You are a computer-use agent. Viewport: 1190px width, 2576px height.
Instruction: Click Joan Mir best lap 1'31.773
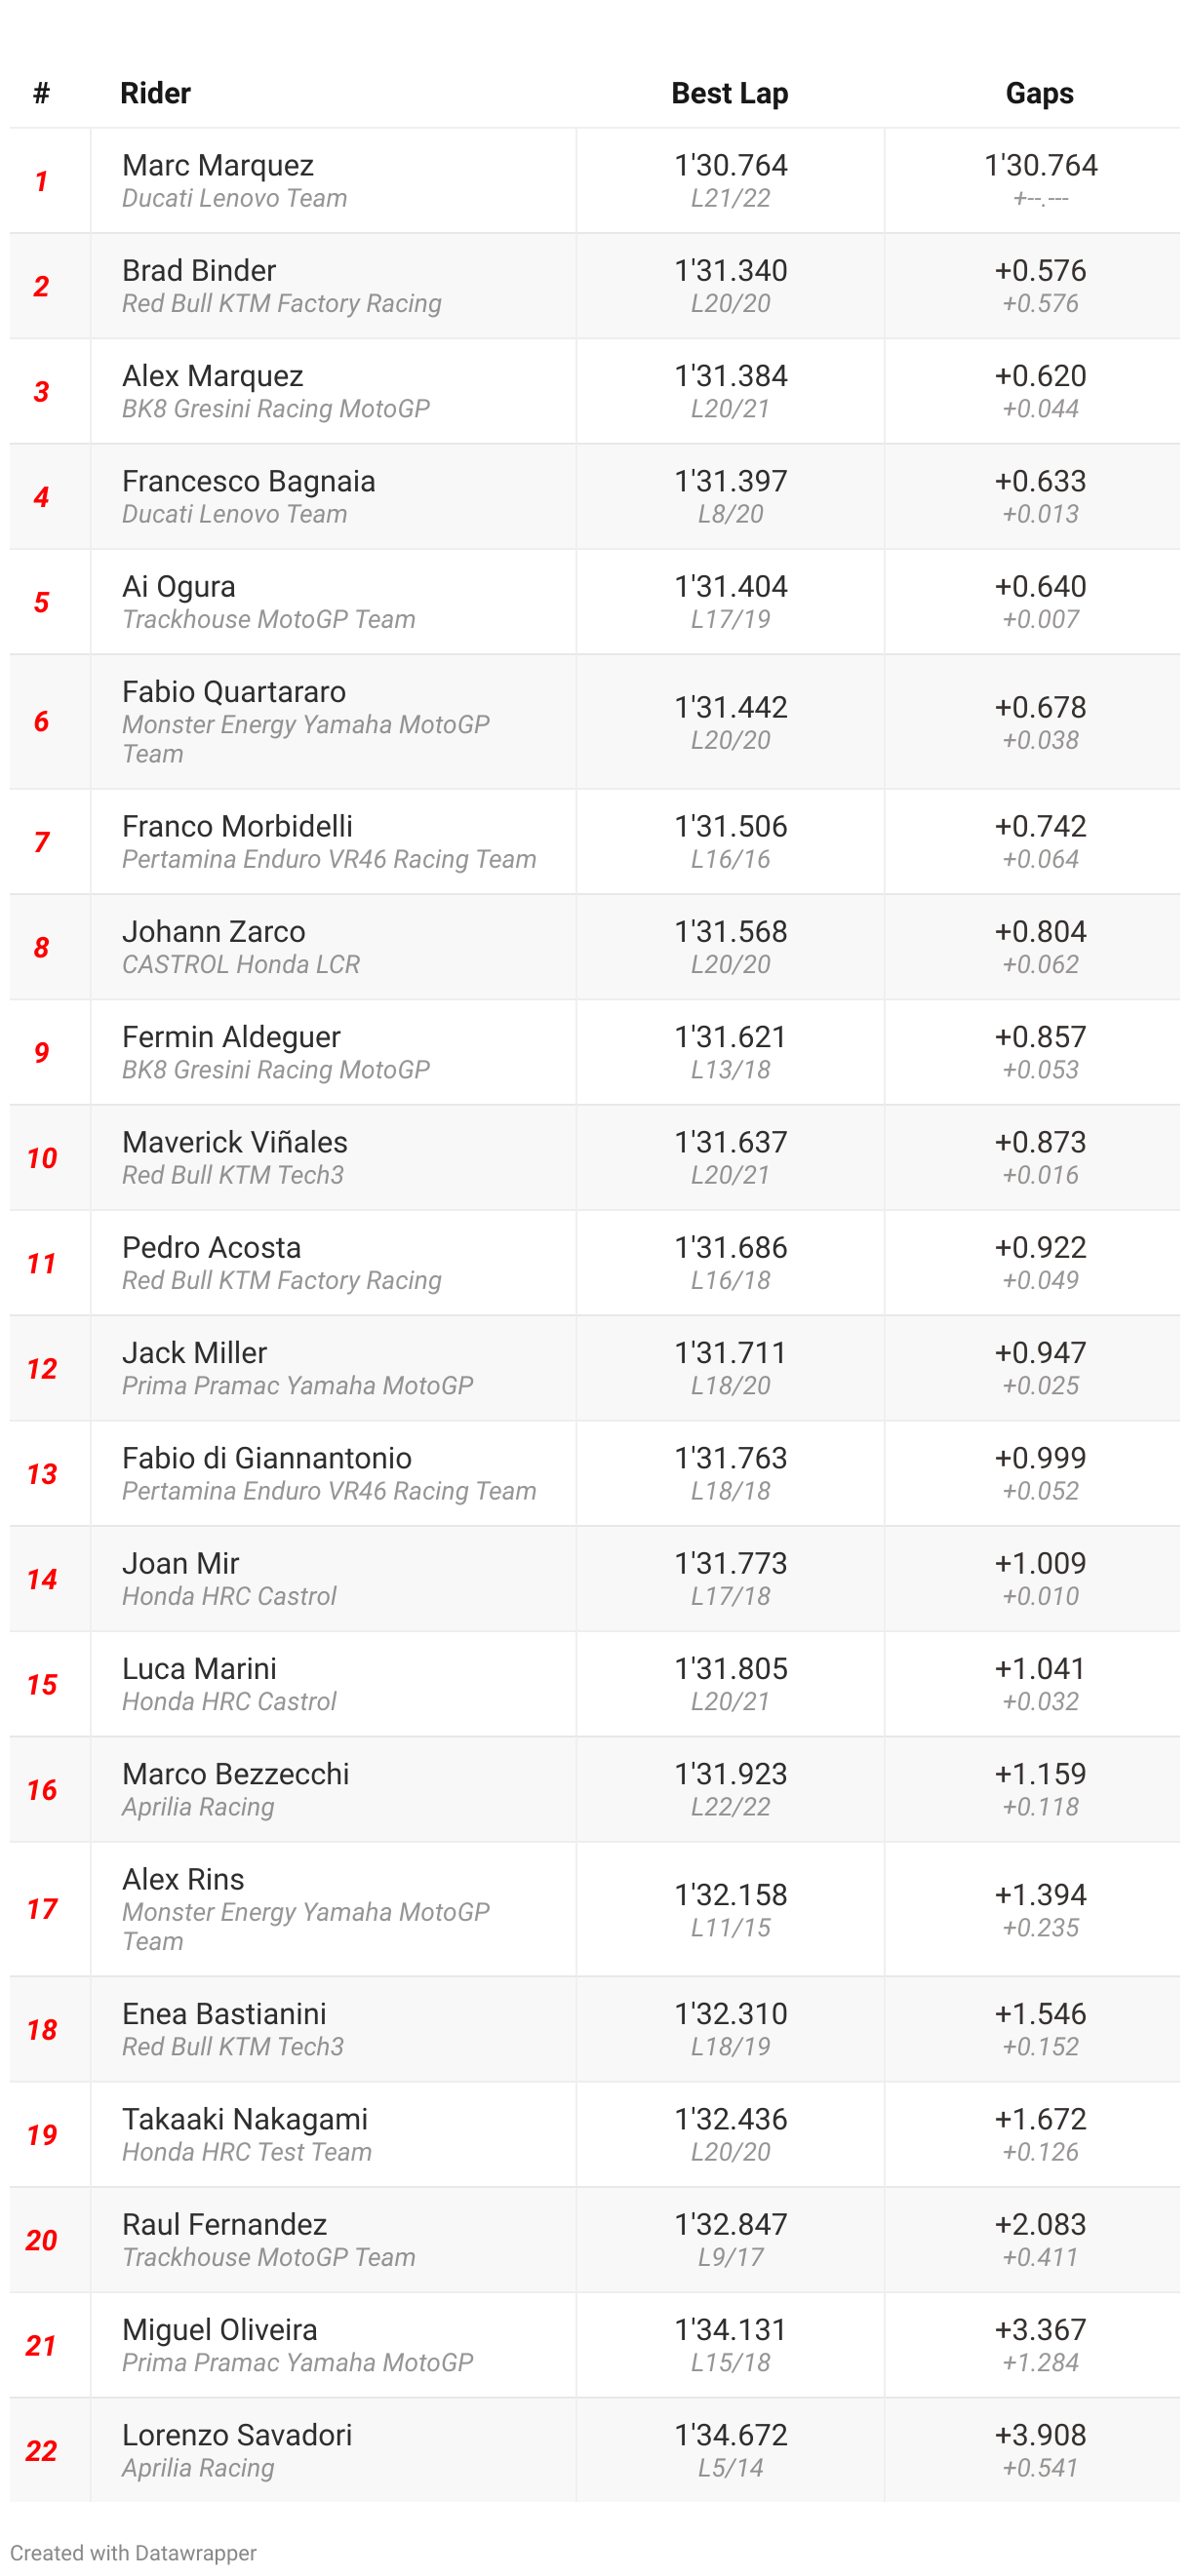tap(731, 1563)
